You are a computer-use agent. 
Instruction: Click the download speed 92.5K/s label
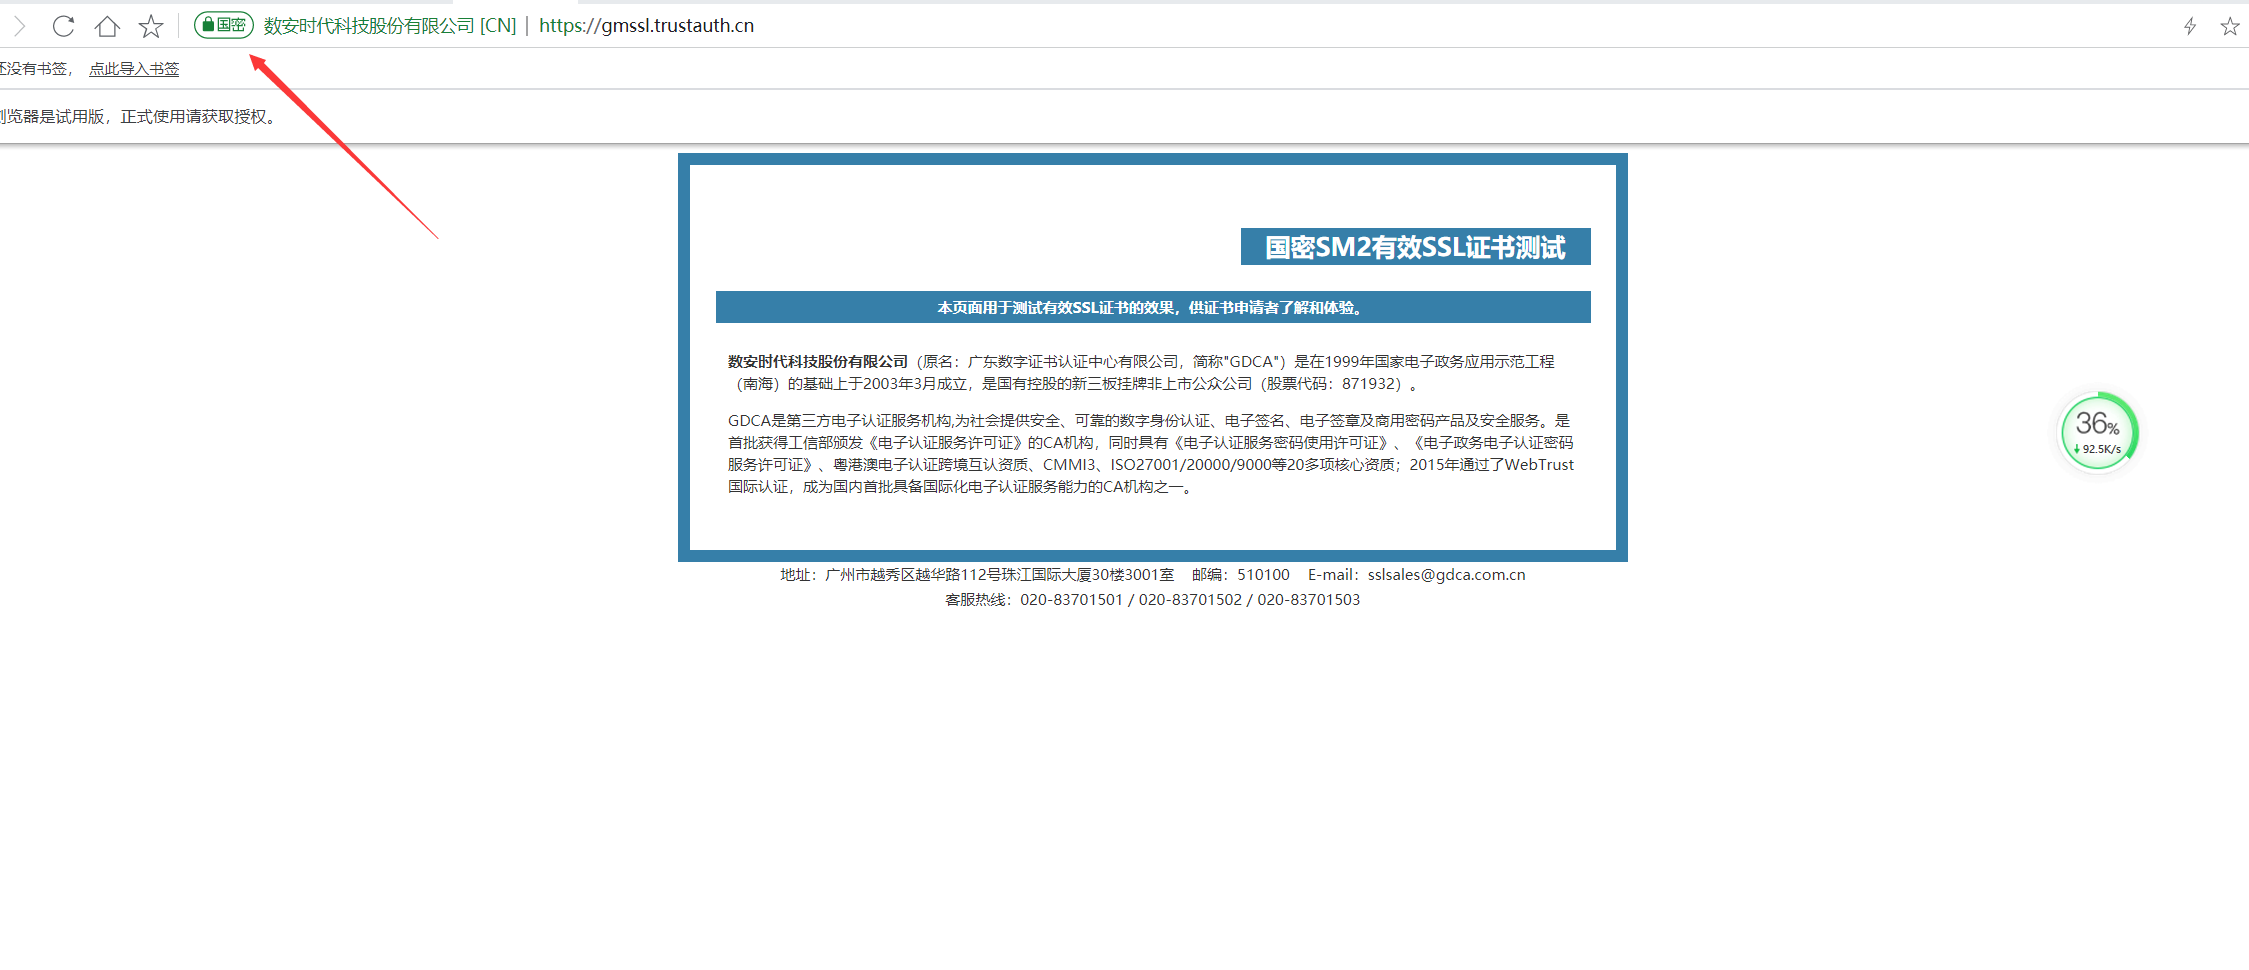[x=2100, y=449]
